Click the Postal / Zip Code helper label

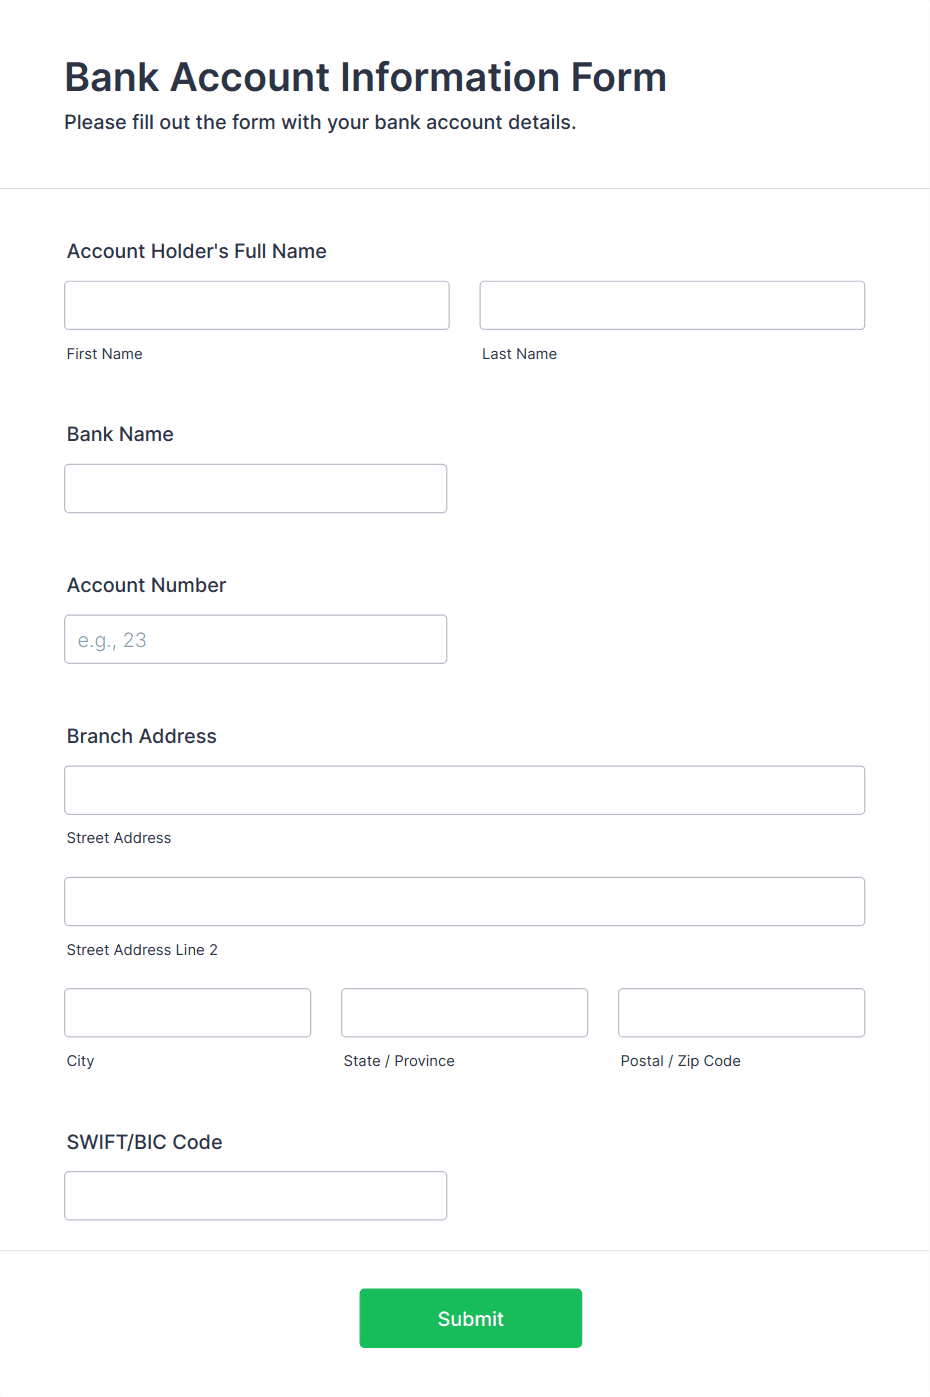[x=680, y=1060]
